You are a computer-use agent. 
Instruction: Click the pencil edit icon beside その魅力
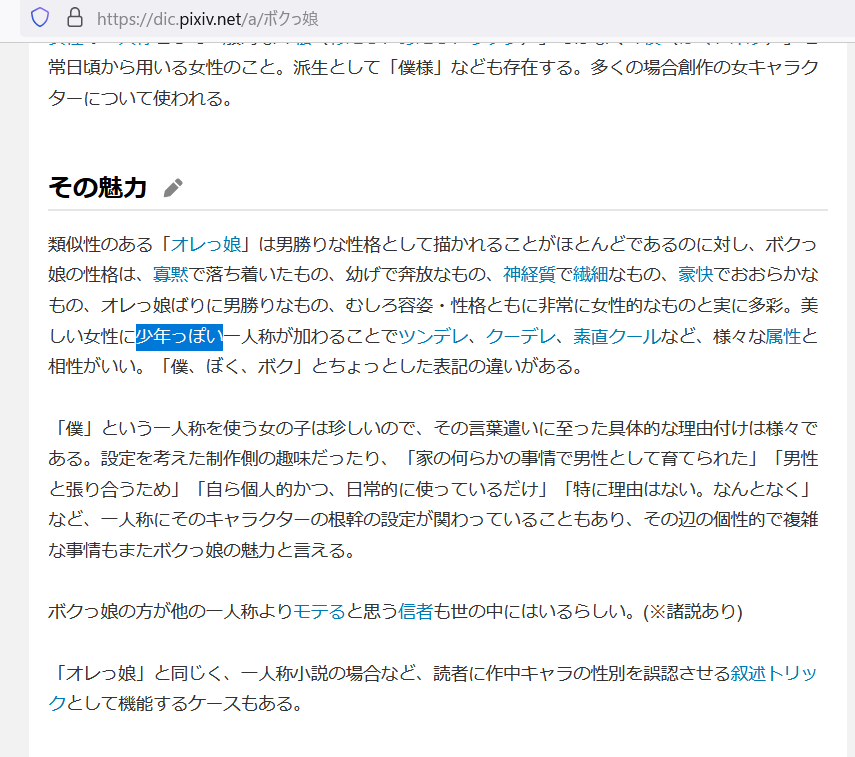pyautogui.click(x=173, y=187)
